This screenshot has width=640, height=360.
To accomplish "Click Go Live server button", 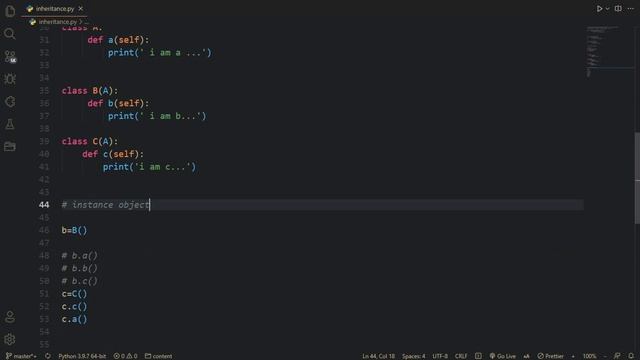I will pos(502,356).
